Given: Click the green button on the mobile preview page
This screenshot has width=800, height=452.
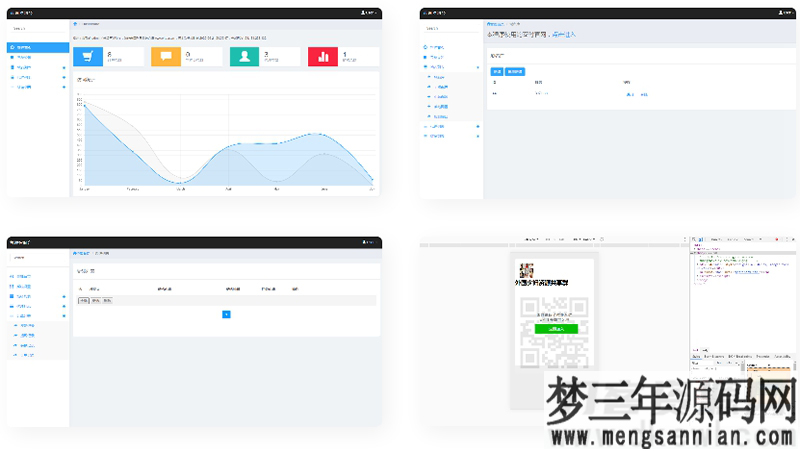Looking at the screenshot, I should [556, 329].
